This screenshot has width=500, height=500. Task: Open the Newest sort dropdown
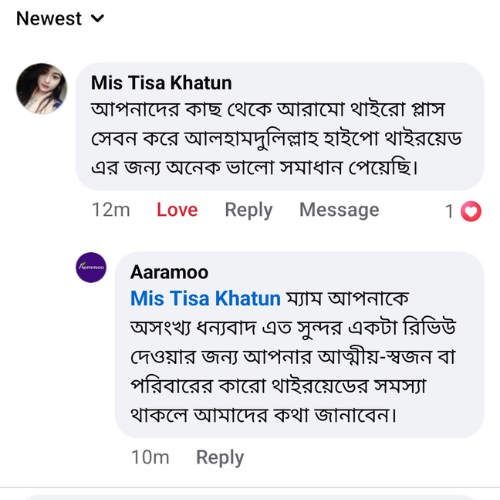click(x=60, y=18)
